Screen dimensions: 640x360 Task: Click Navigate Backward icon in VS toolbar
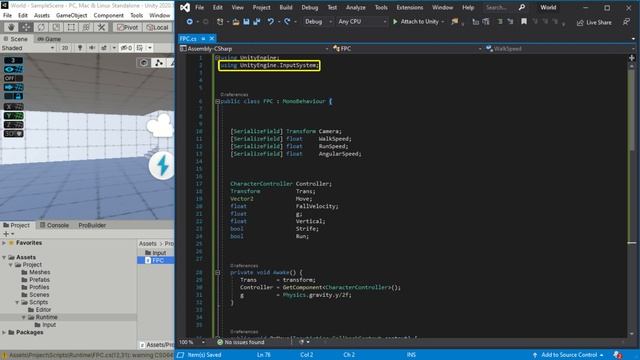pos(189,22)
